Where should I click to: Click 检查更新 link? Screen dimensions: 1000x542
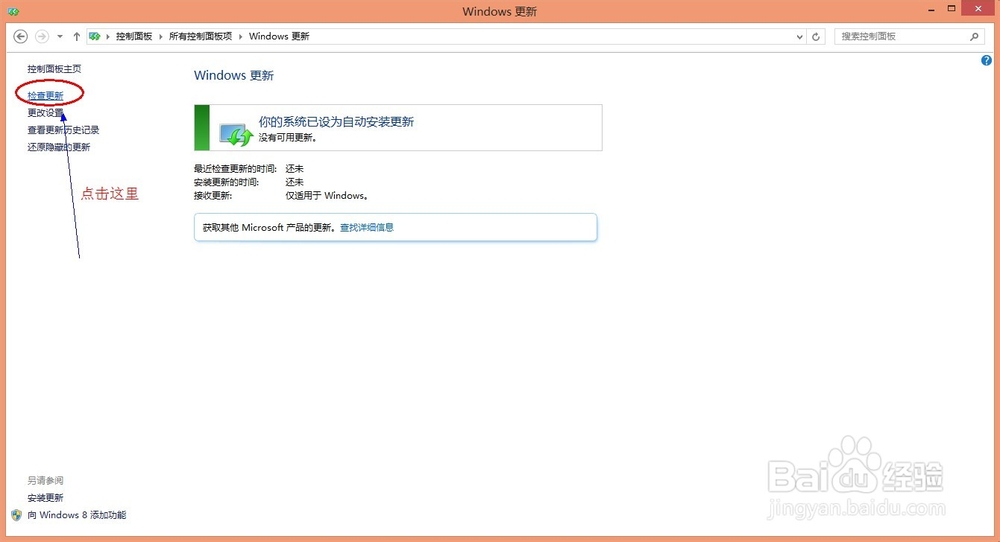point(45,96)
